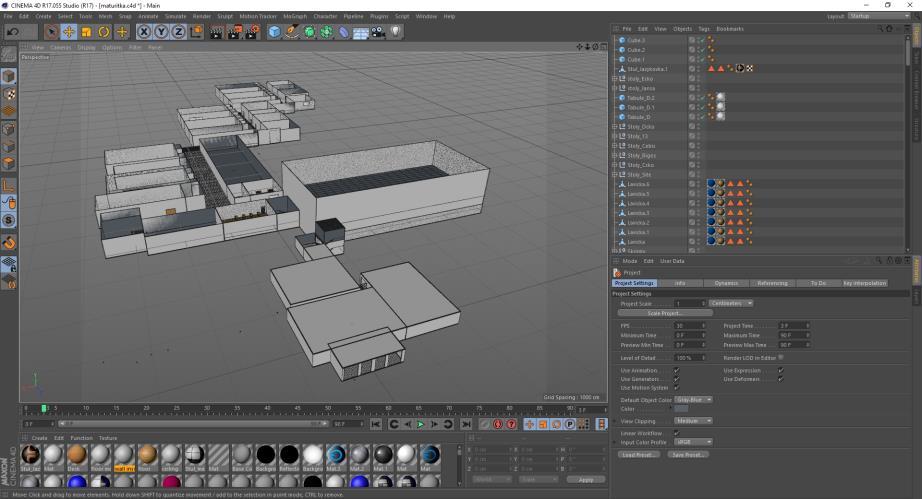Enable Render LOD in Editor checkbox
Viewport: 922px width, 499px height.
[x=781, y=357]
